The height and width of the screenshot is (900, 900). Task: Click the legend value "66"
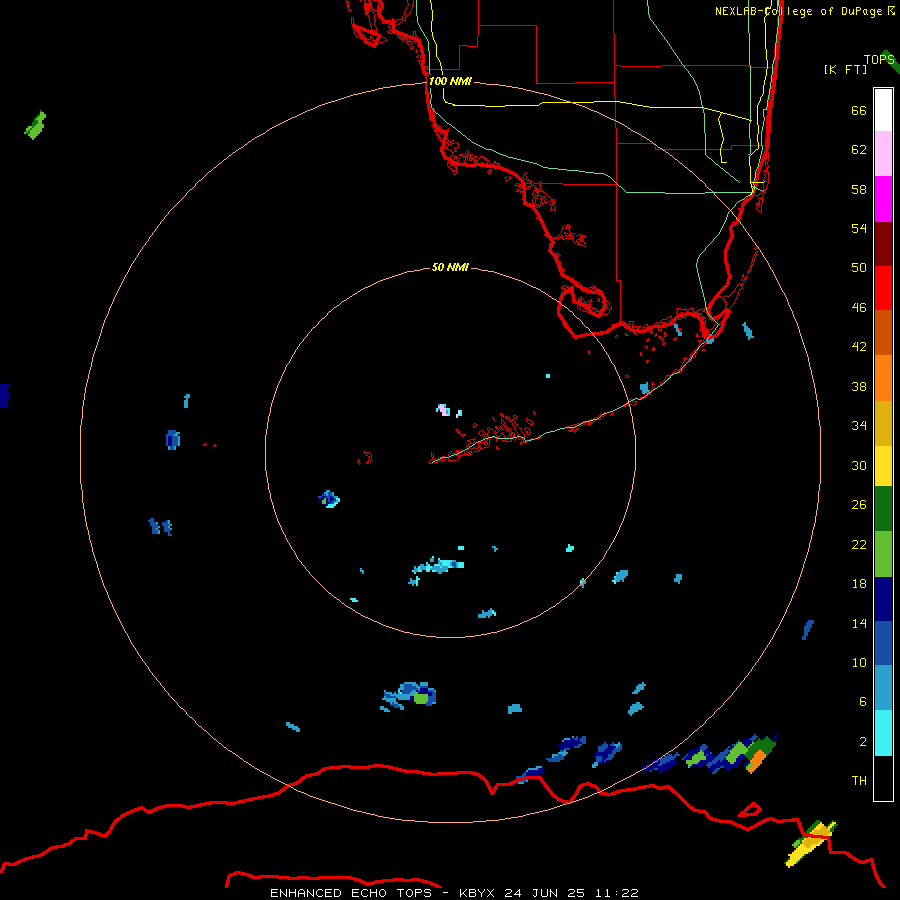(859, 110)
